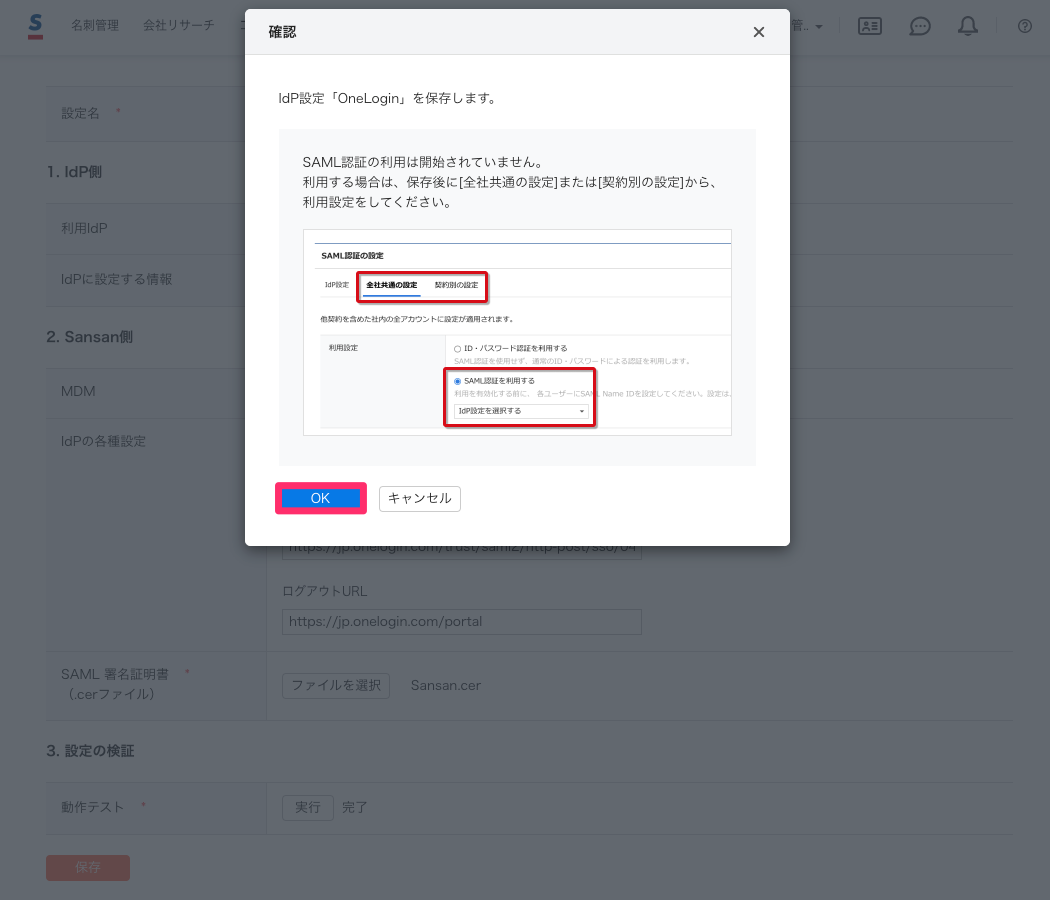
Task: Click the 3. 設定の検証 heading
Action: point(90,751)
